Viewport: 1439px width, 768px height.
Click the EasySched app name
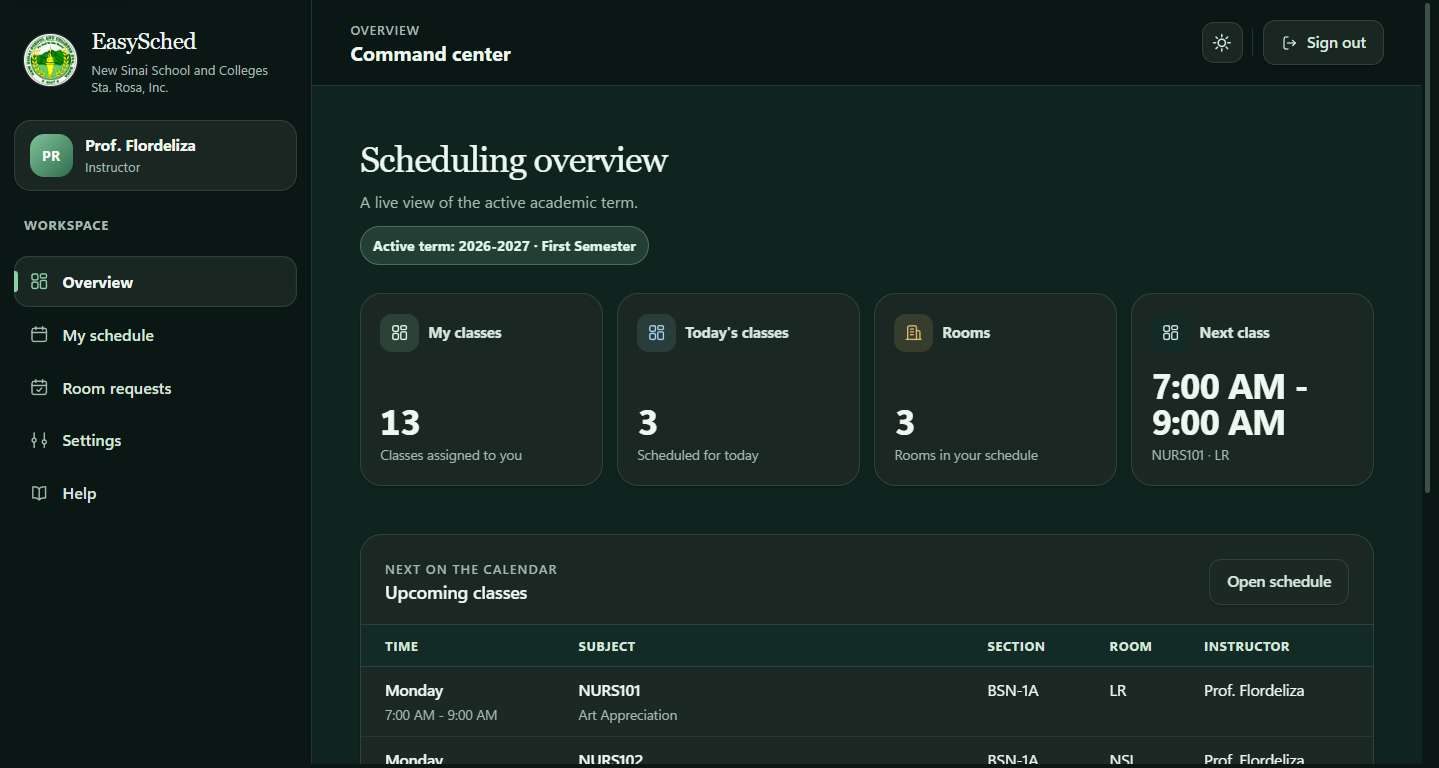(144, 41)
